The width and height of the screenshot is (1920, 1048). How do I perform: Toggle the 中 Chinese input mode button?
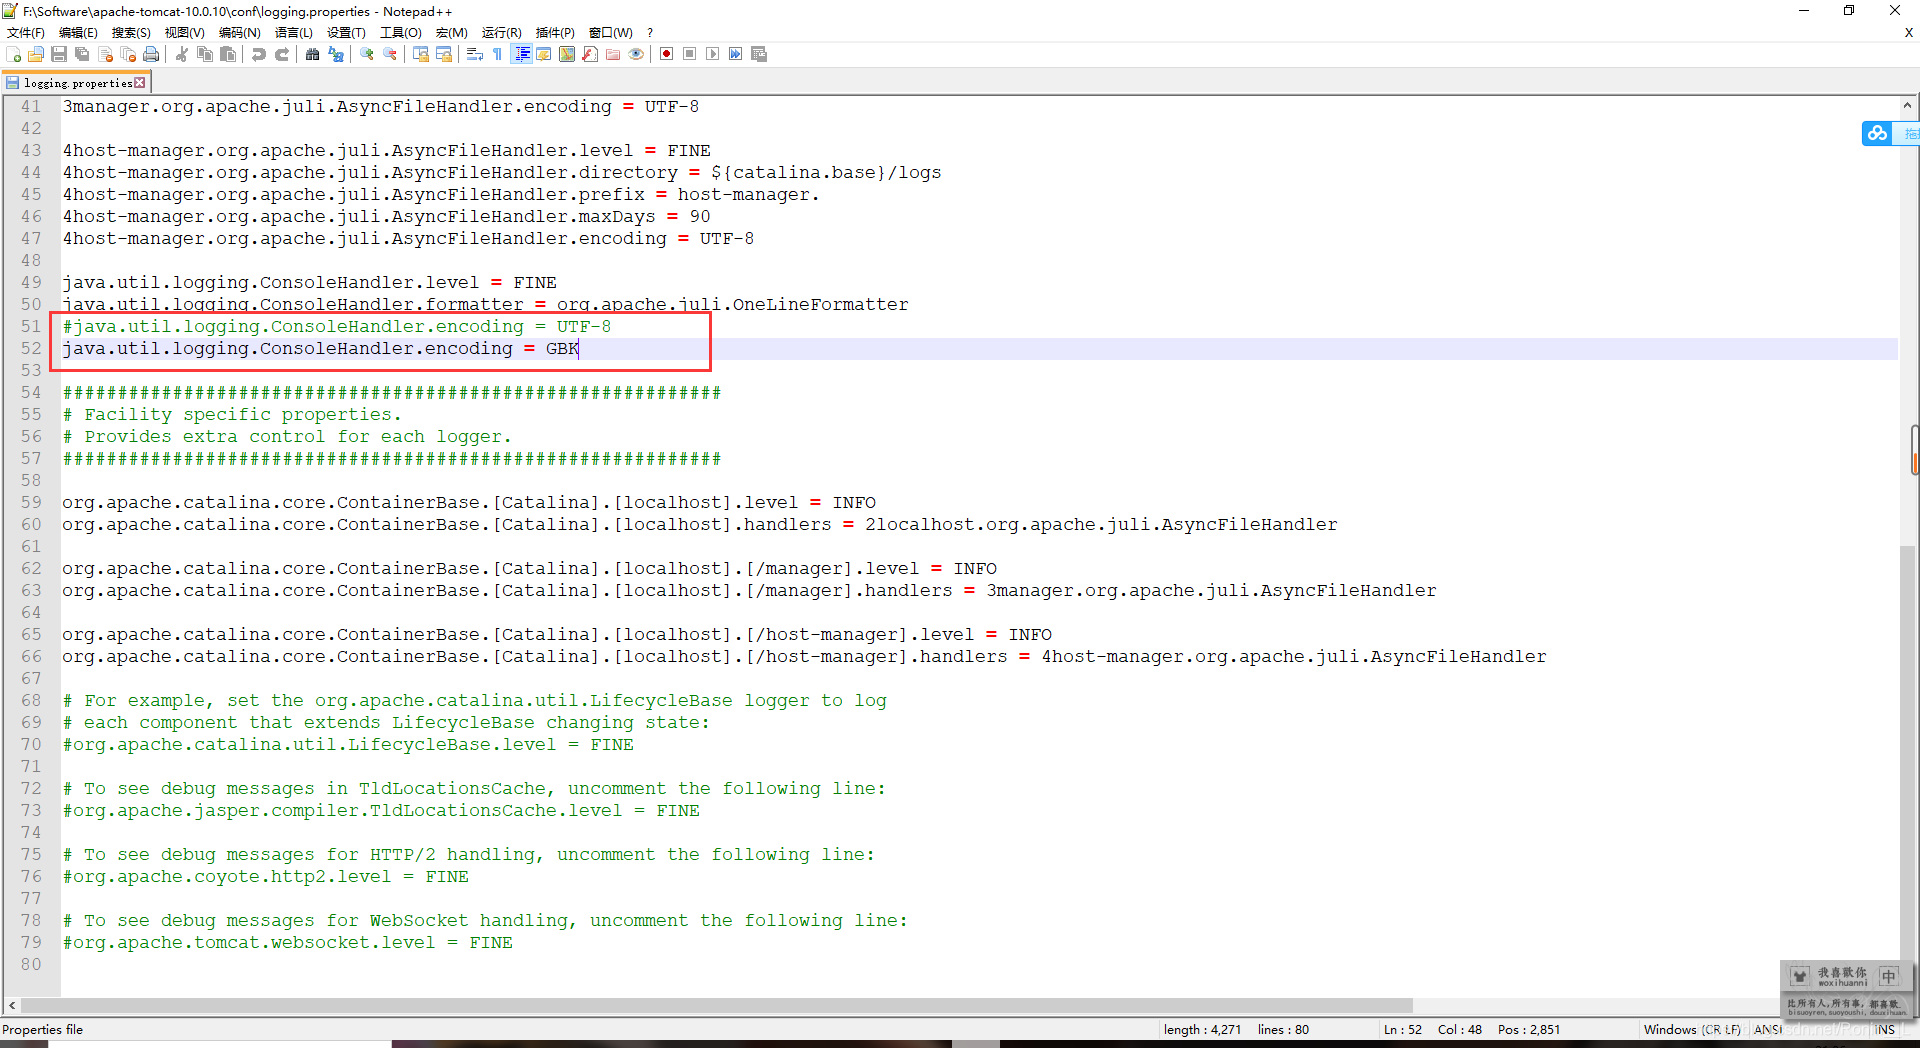tap(1888, 976)
